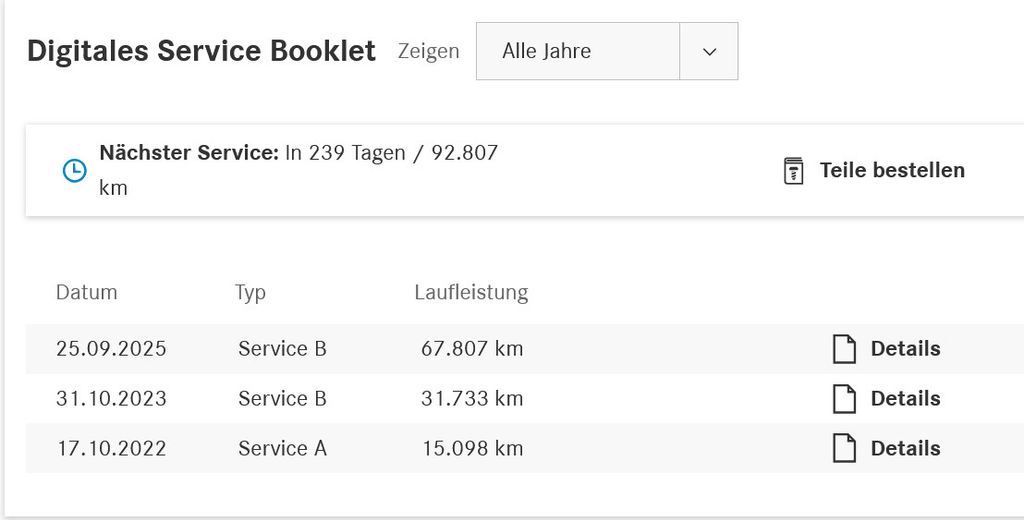Click the clock icon beside Nächster Service
This screenshot has width=1024, height=520.
coord(74,170)
